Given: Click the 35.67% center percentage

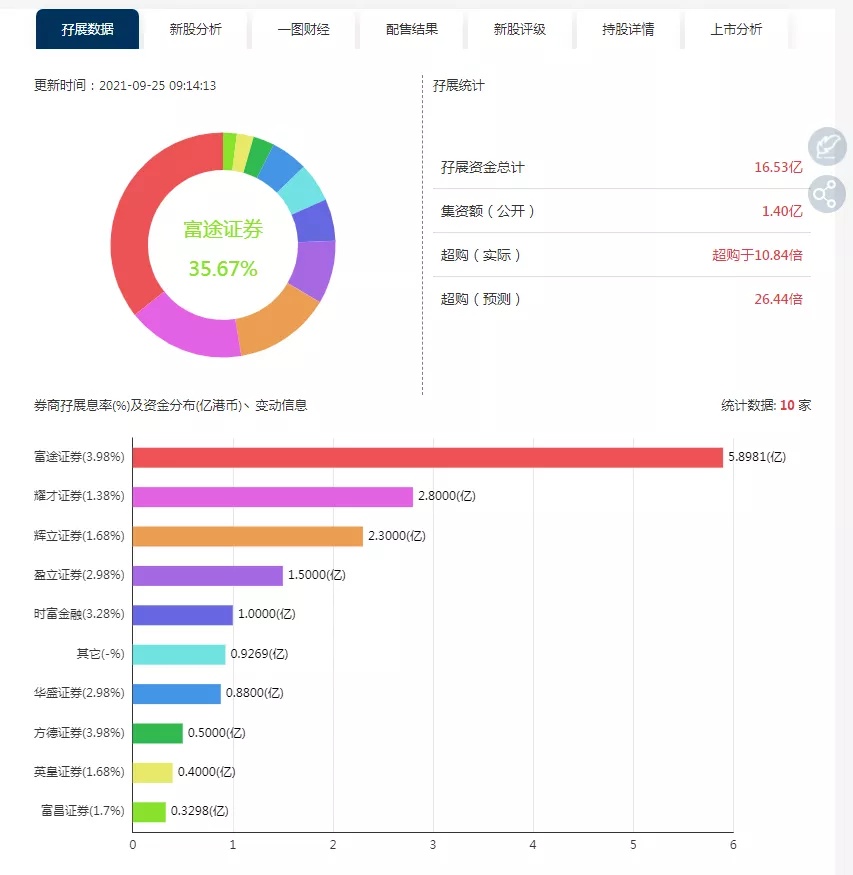Looking at the screenshot, I should pos(223,269).
